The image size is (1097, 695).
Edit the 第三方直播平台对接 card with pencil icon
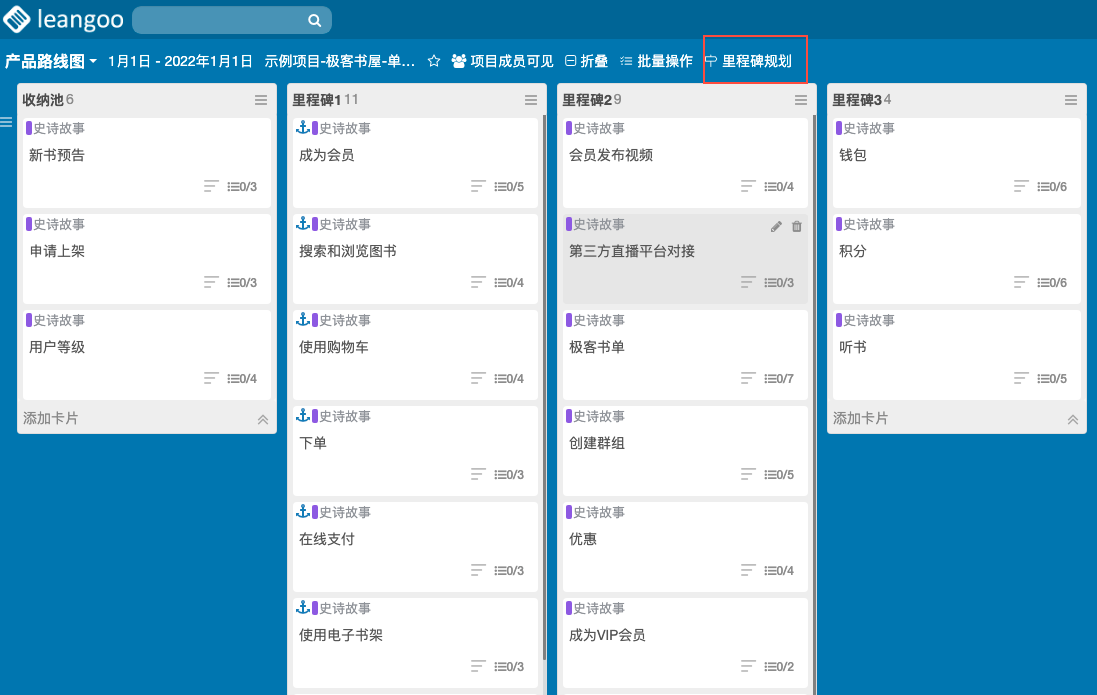coord(776,227)
